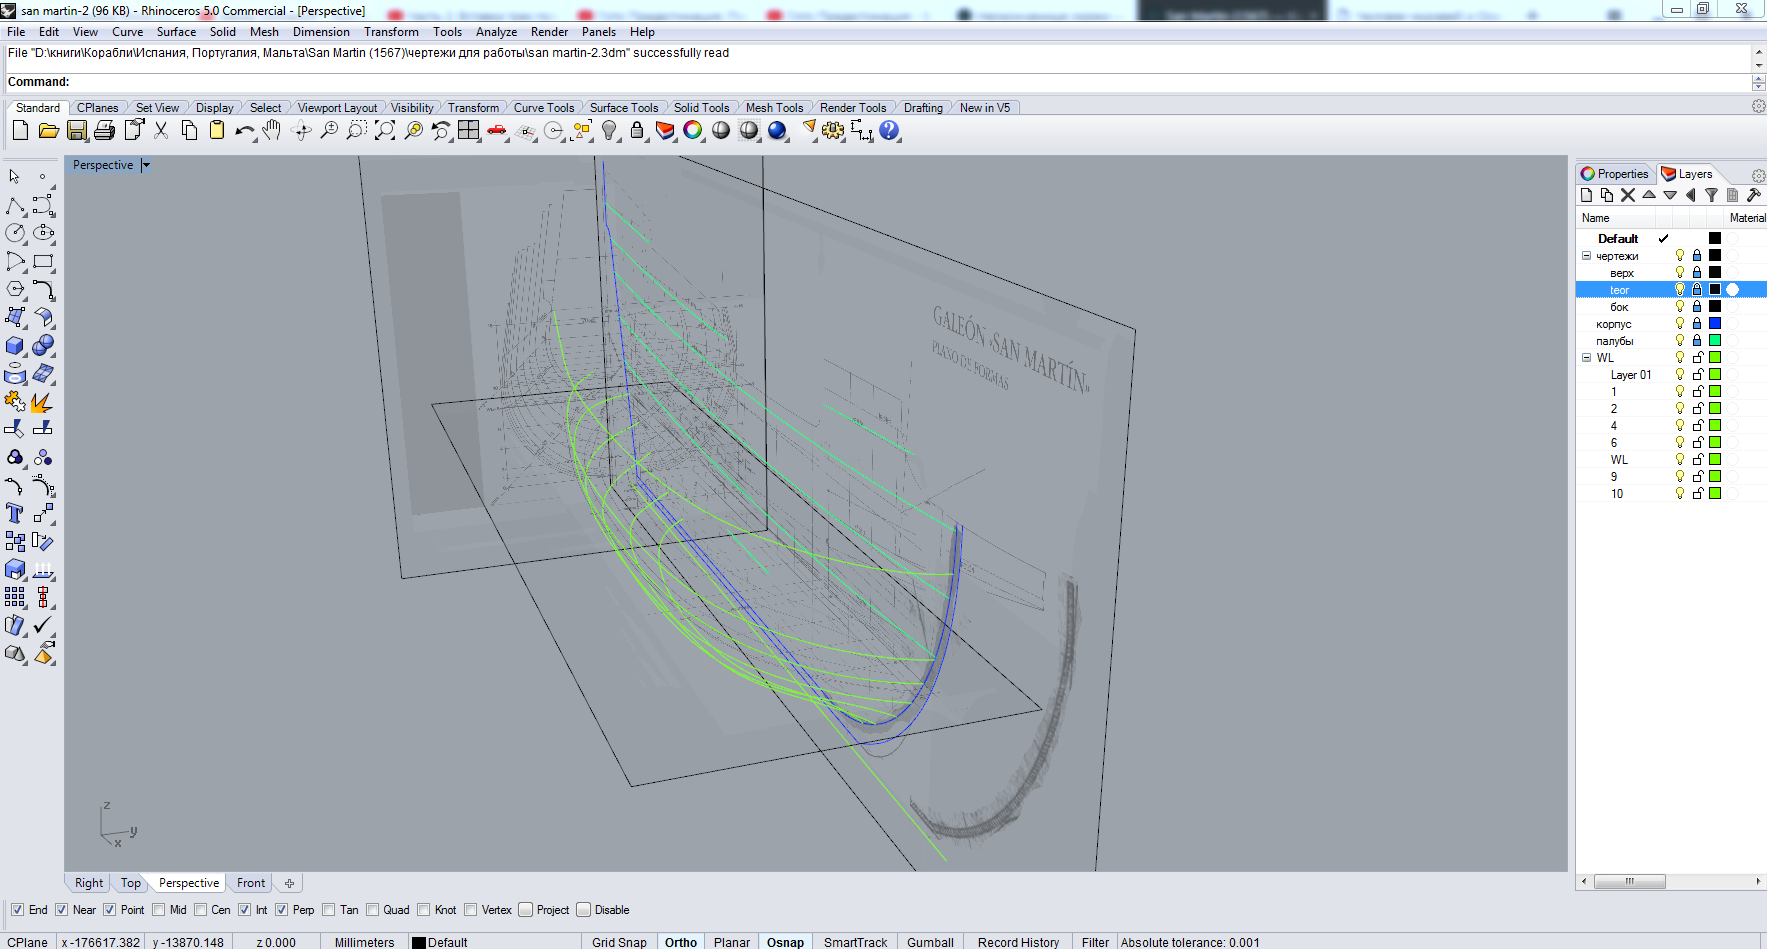Click the Save file icon in toolbar
This screenshot has width=1767, height=949.
click(77, 131)
